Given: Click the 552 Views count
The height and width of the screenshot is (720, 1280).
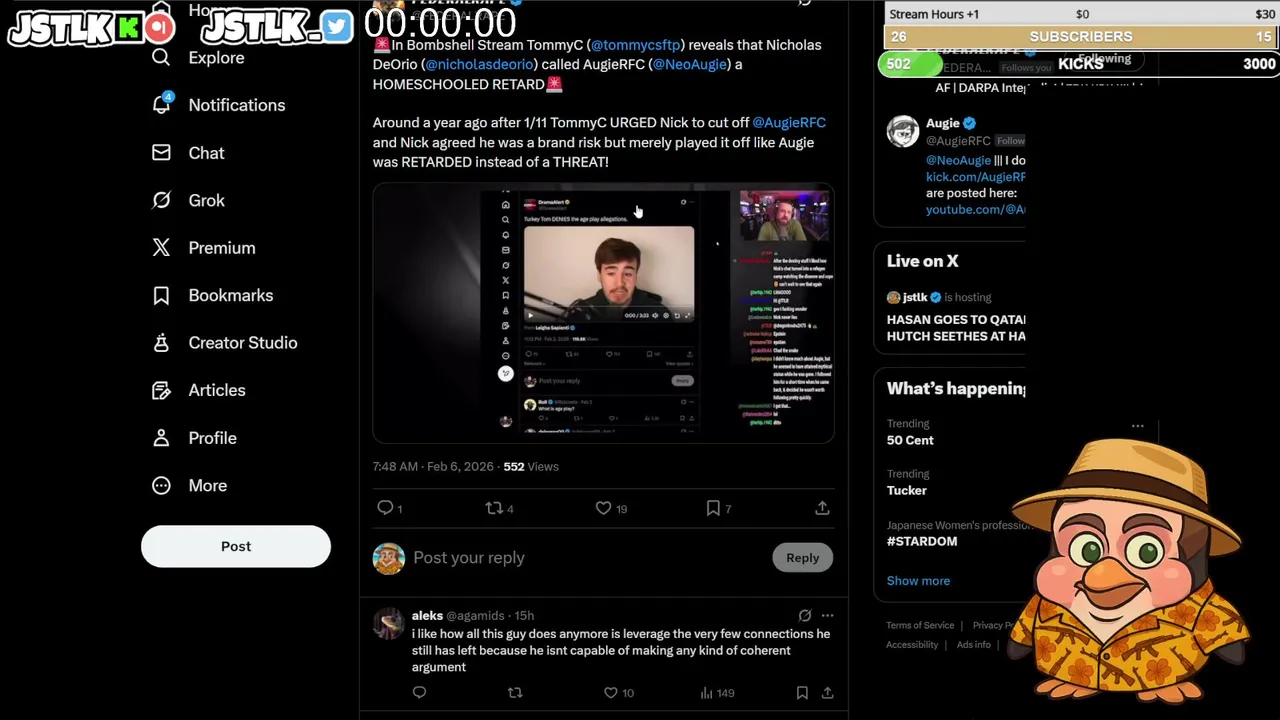Looking at the screenshot, I should coord(530,466).
